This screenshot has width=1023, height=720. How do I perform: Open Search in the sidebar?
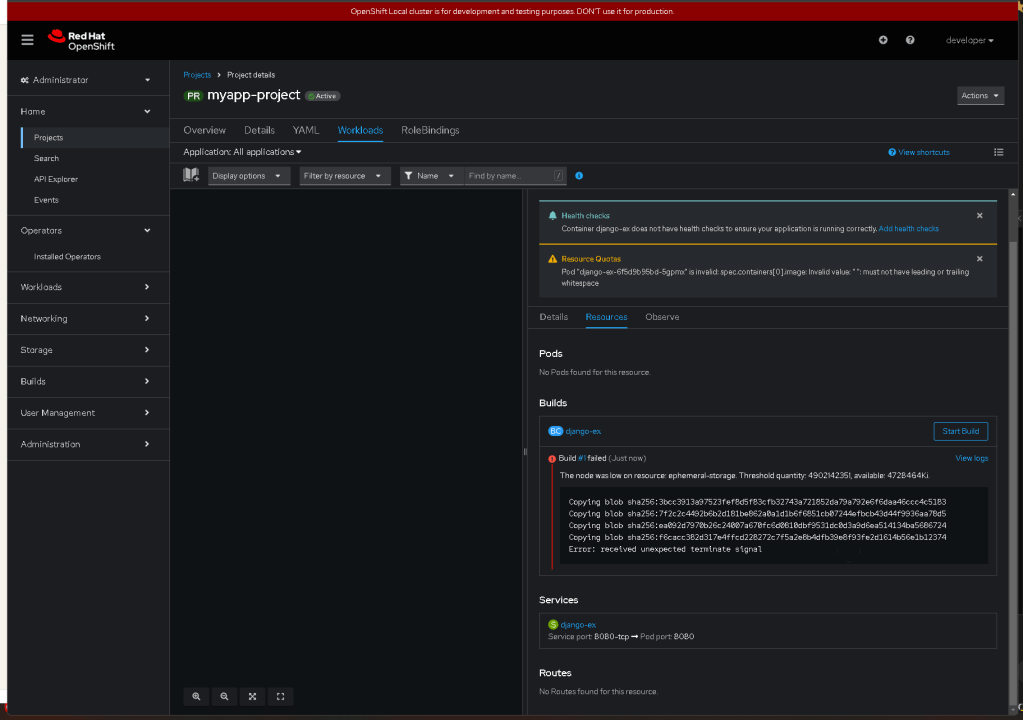[x=46, y=158]
